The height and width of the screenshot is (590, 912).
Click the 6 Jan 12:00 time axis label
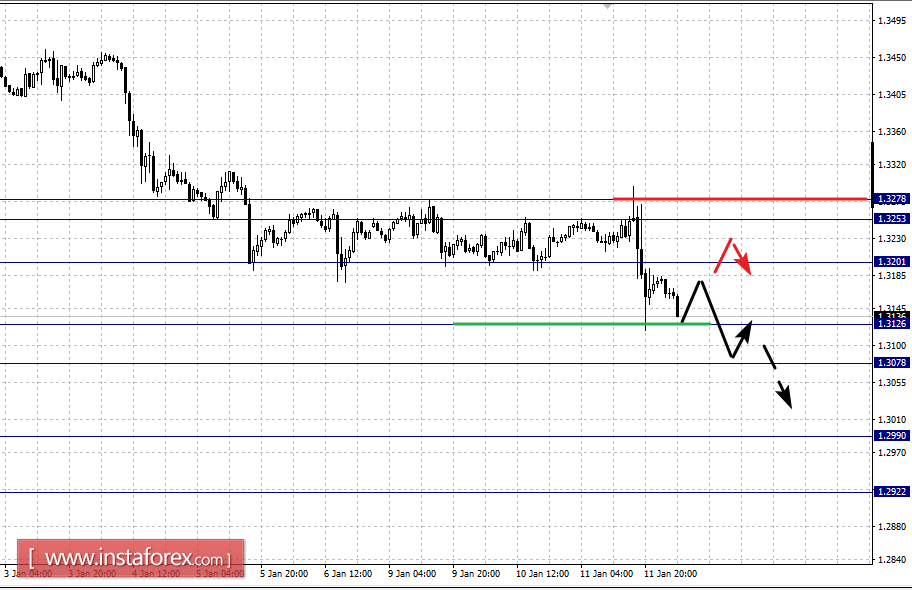pyautogui.click(x=348, y=574)
